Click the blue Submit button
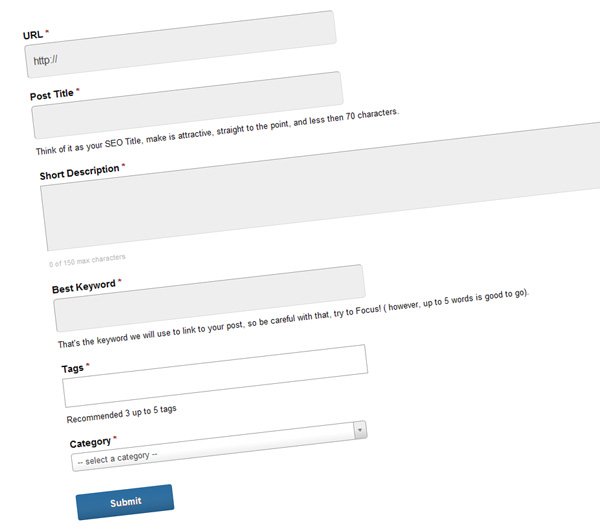Screen dimensions: 600x531 pos(125,502)
